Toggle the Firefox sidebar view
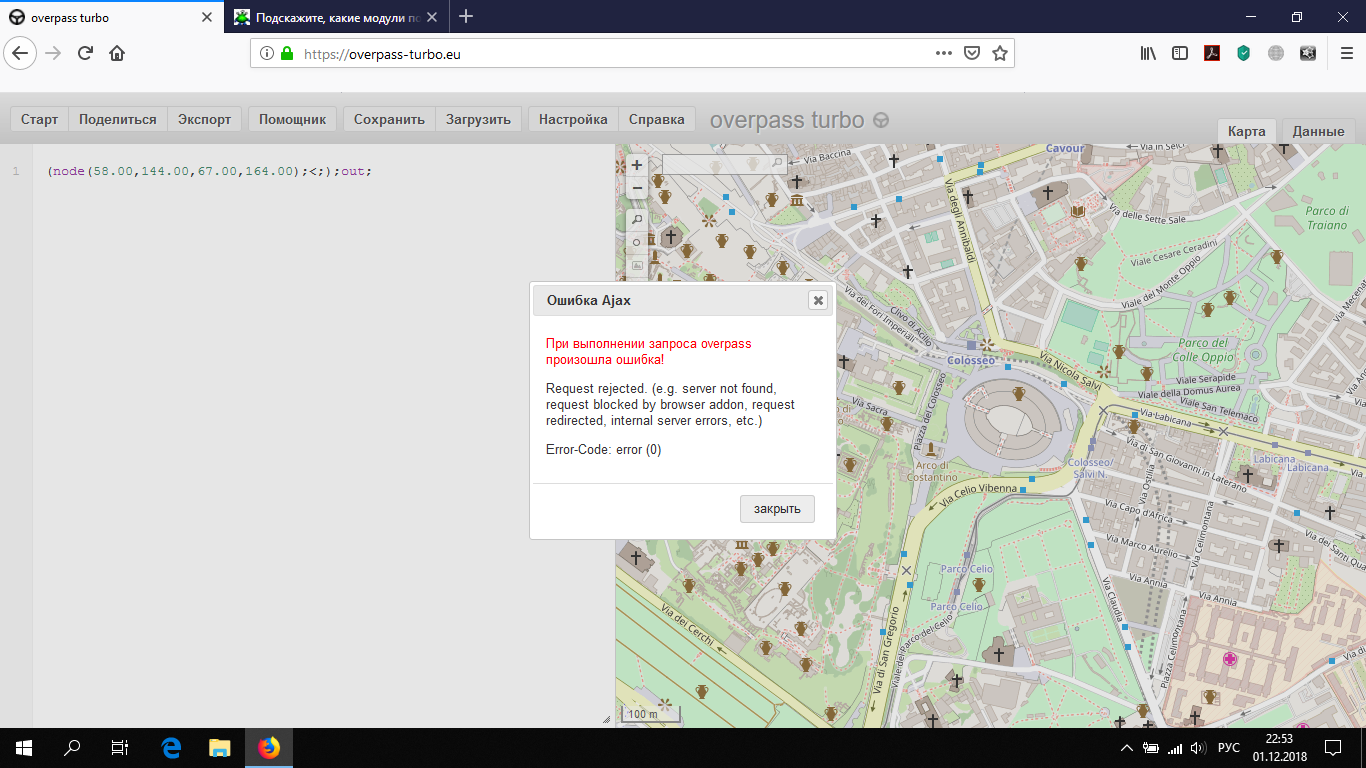The height and width of the screenshot is (768, 1366). 1180,54
